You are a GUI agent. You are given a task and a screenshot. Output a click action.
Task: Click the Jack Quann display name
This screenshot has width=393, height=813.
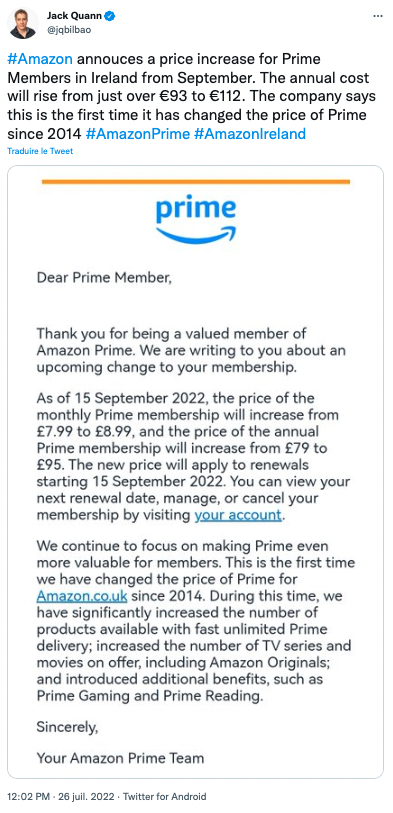(74, 16)
